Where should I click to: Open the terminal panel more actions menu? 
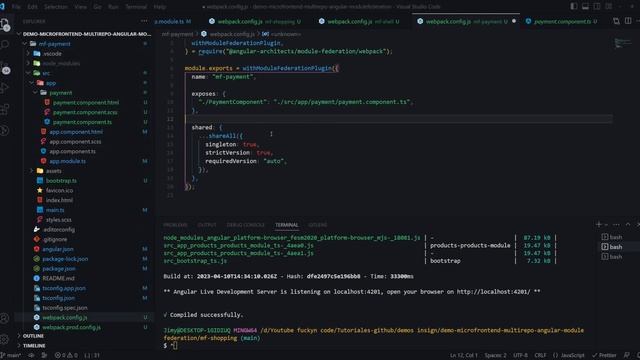click(x=616, y=224)
